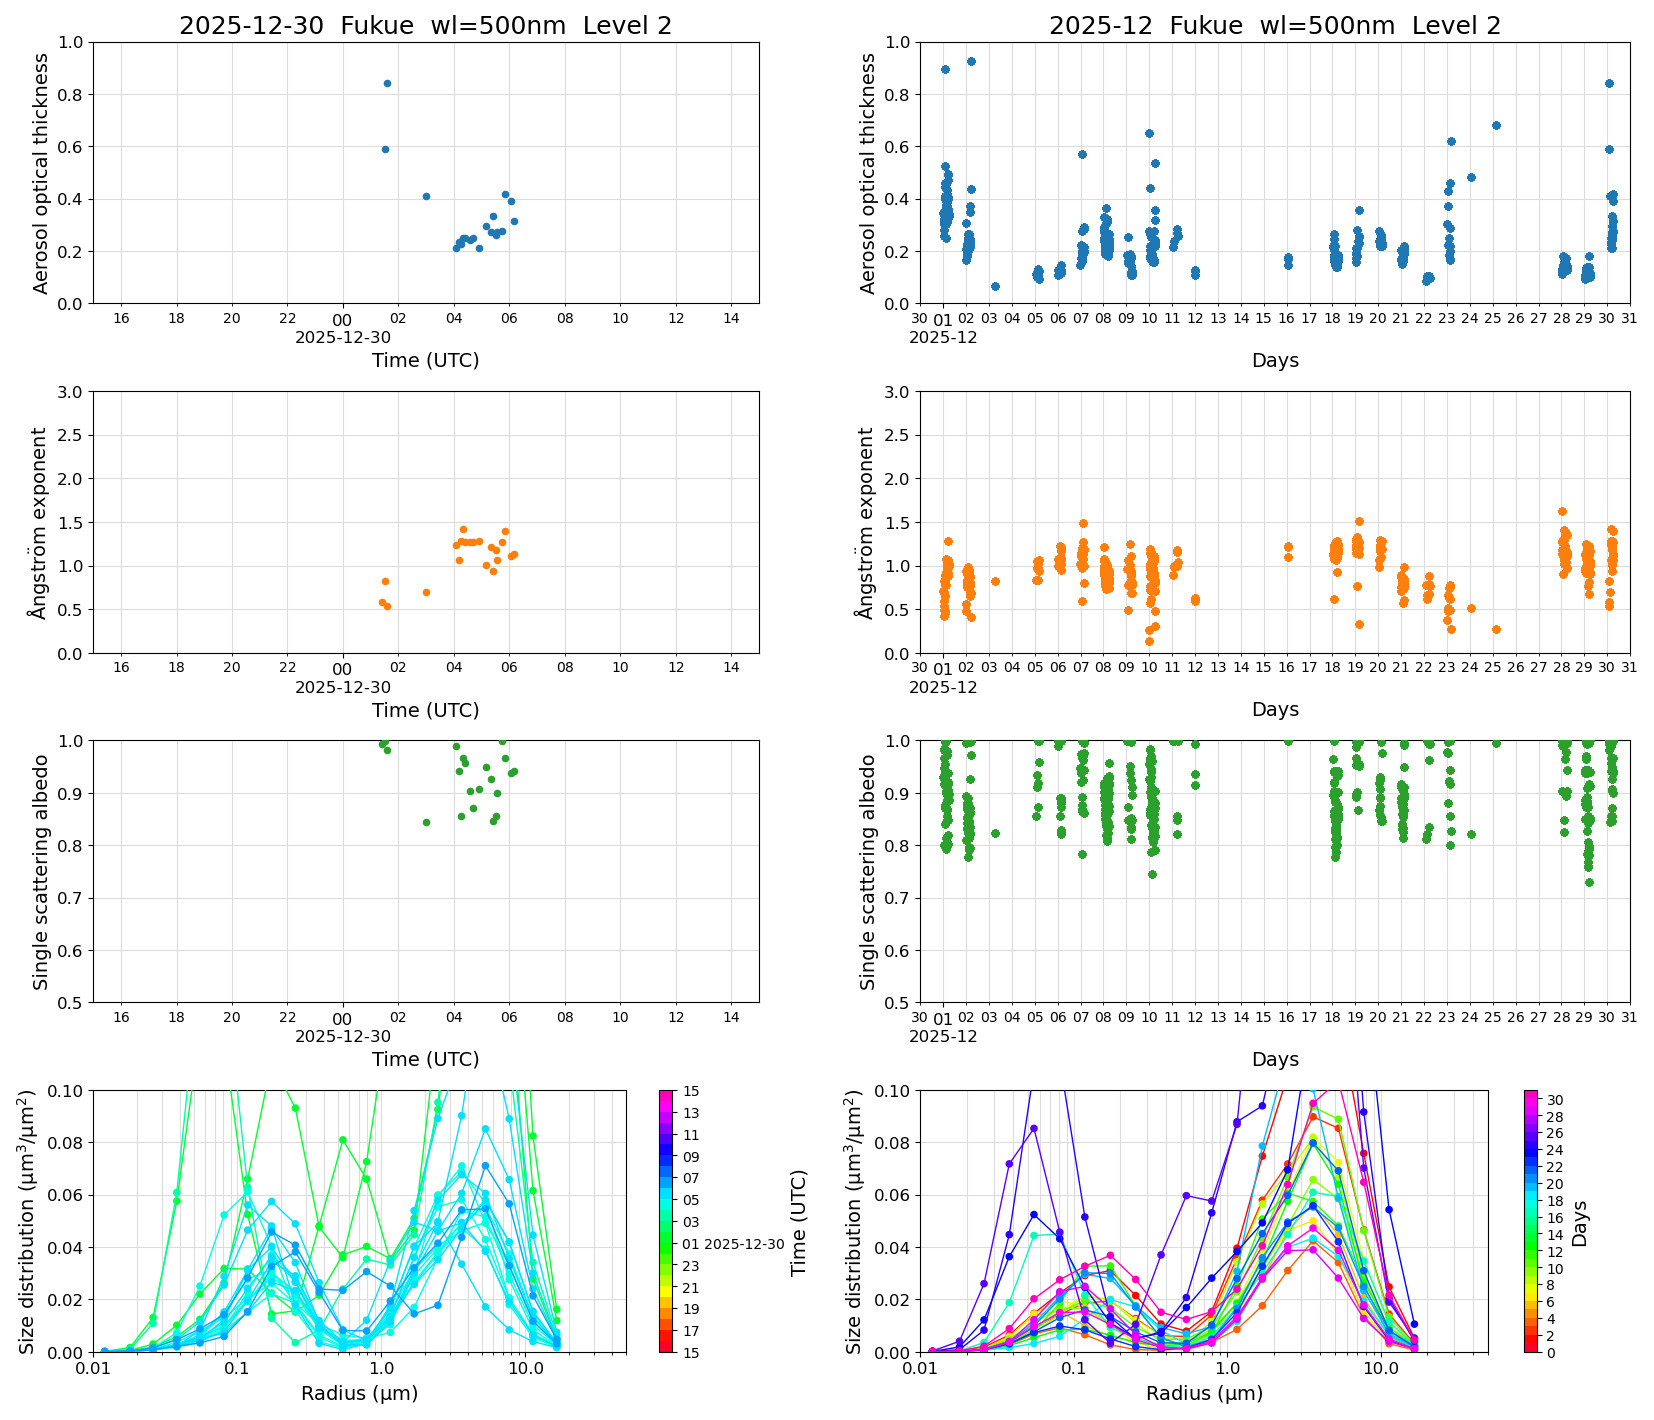Screen dimensions: 1654x1420
Task: Select isolated day 03 point in monthly AOT plot
Action: tap(995, 286)
